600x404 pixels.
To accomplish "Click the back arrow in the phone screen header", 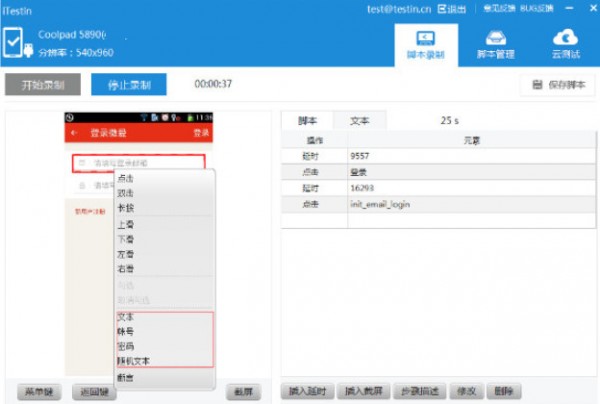I will [x=72, y=132].
